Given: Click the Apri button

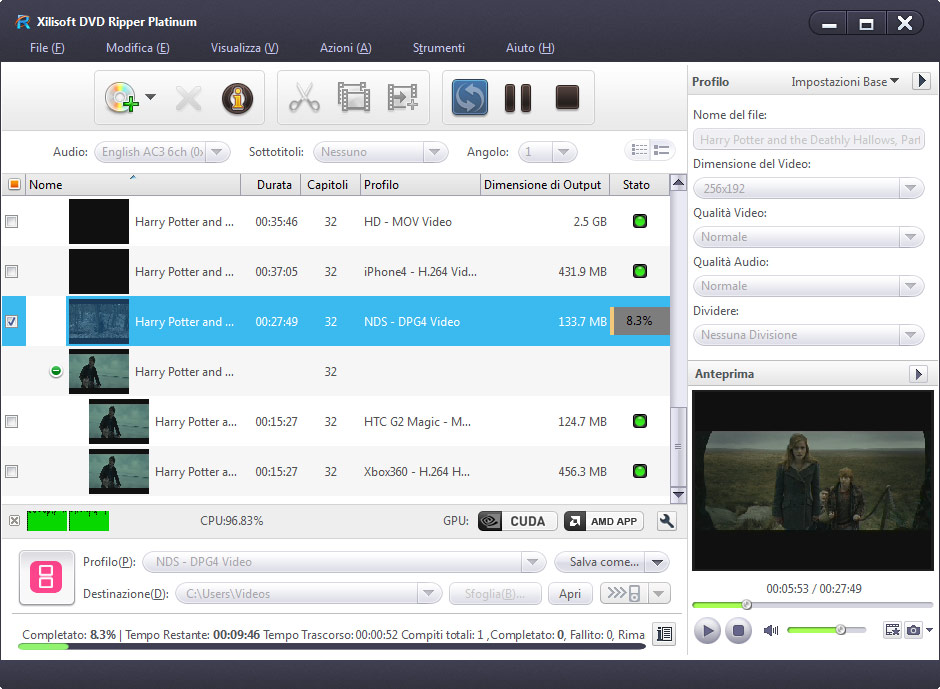Looking at the screenshot, I should [x=570, y=594].
